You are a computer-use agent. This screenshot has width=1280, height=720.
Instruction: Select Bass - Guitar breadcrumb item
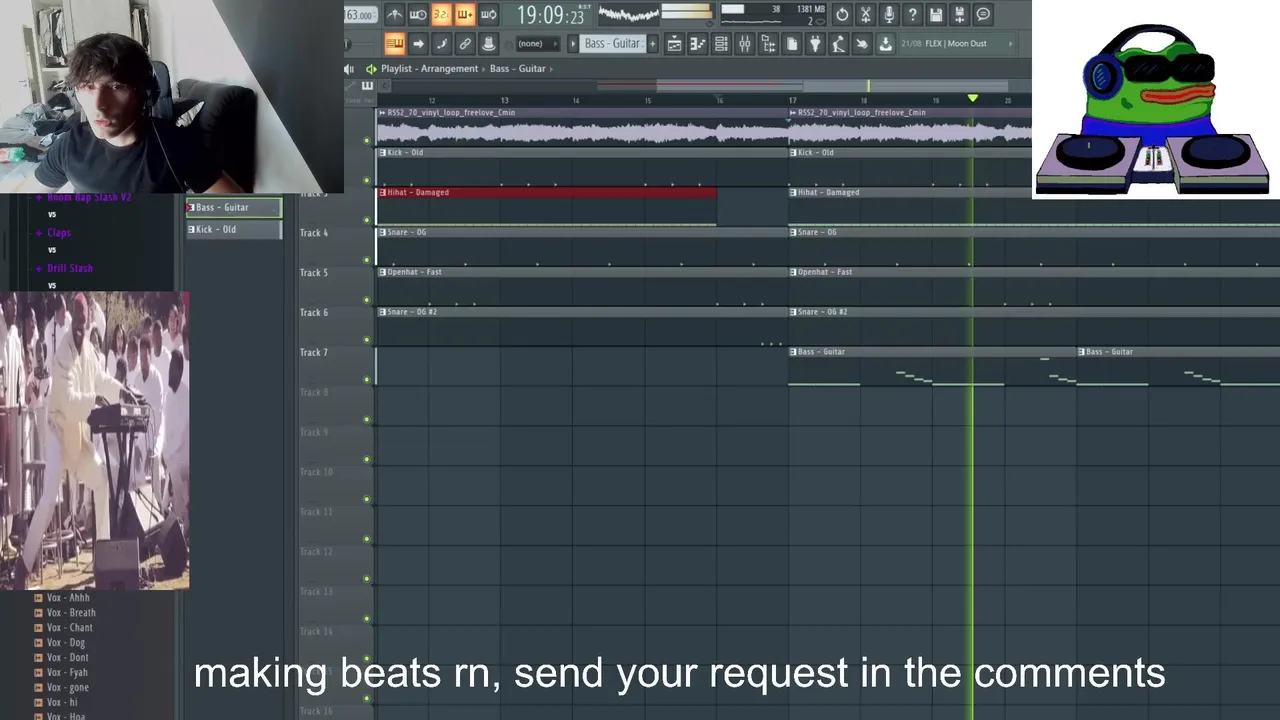click(518, 69)
